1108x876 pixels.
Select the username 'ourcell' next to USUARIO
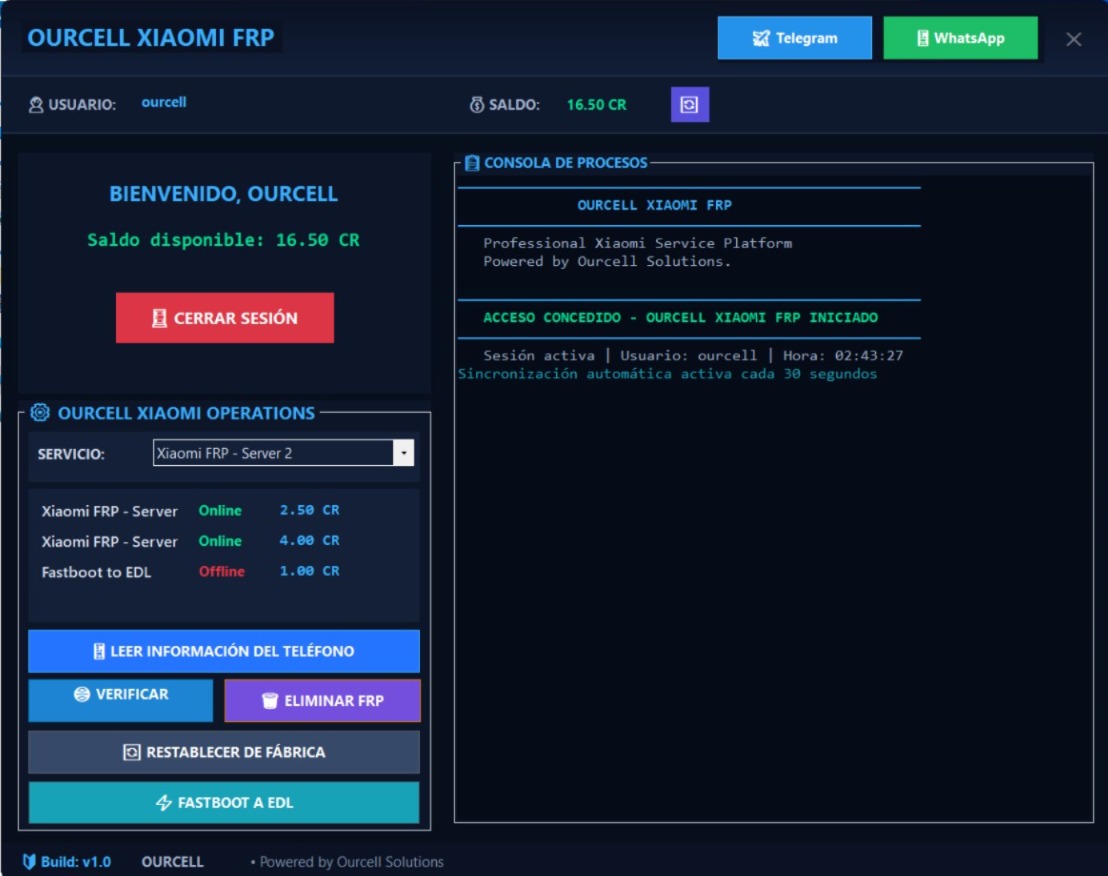[164, 102]
